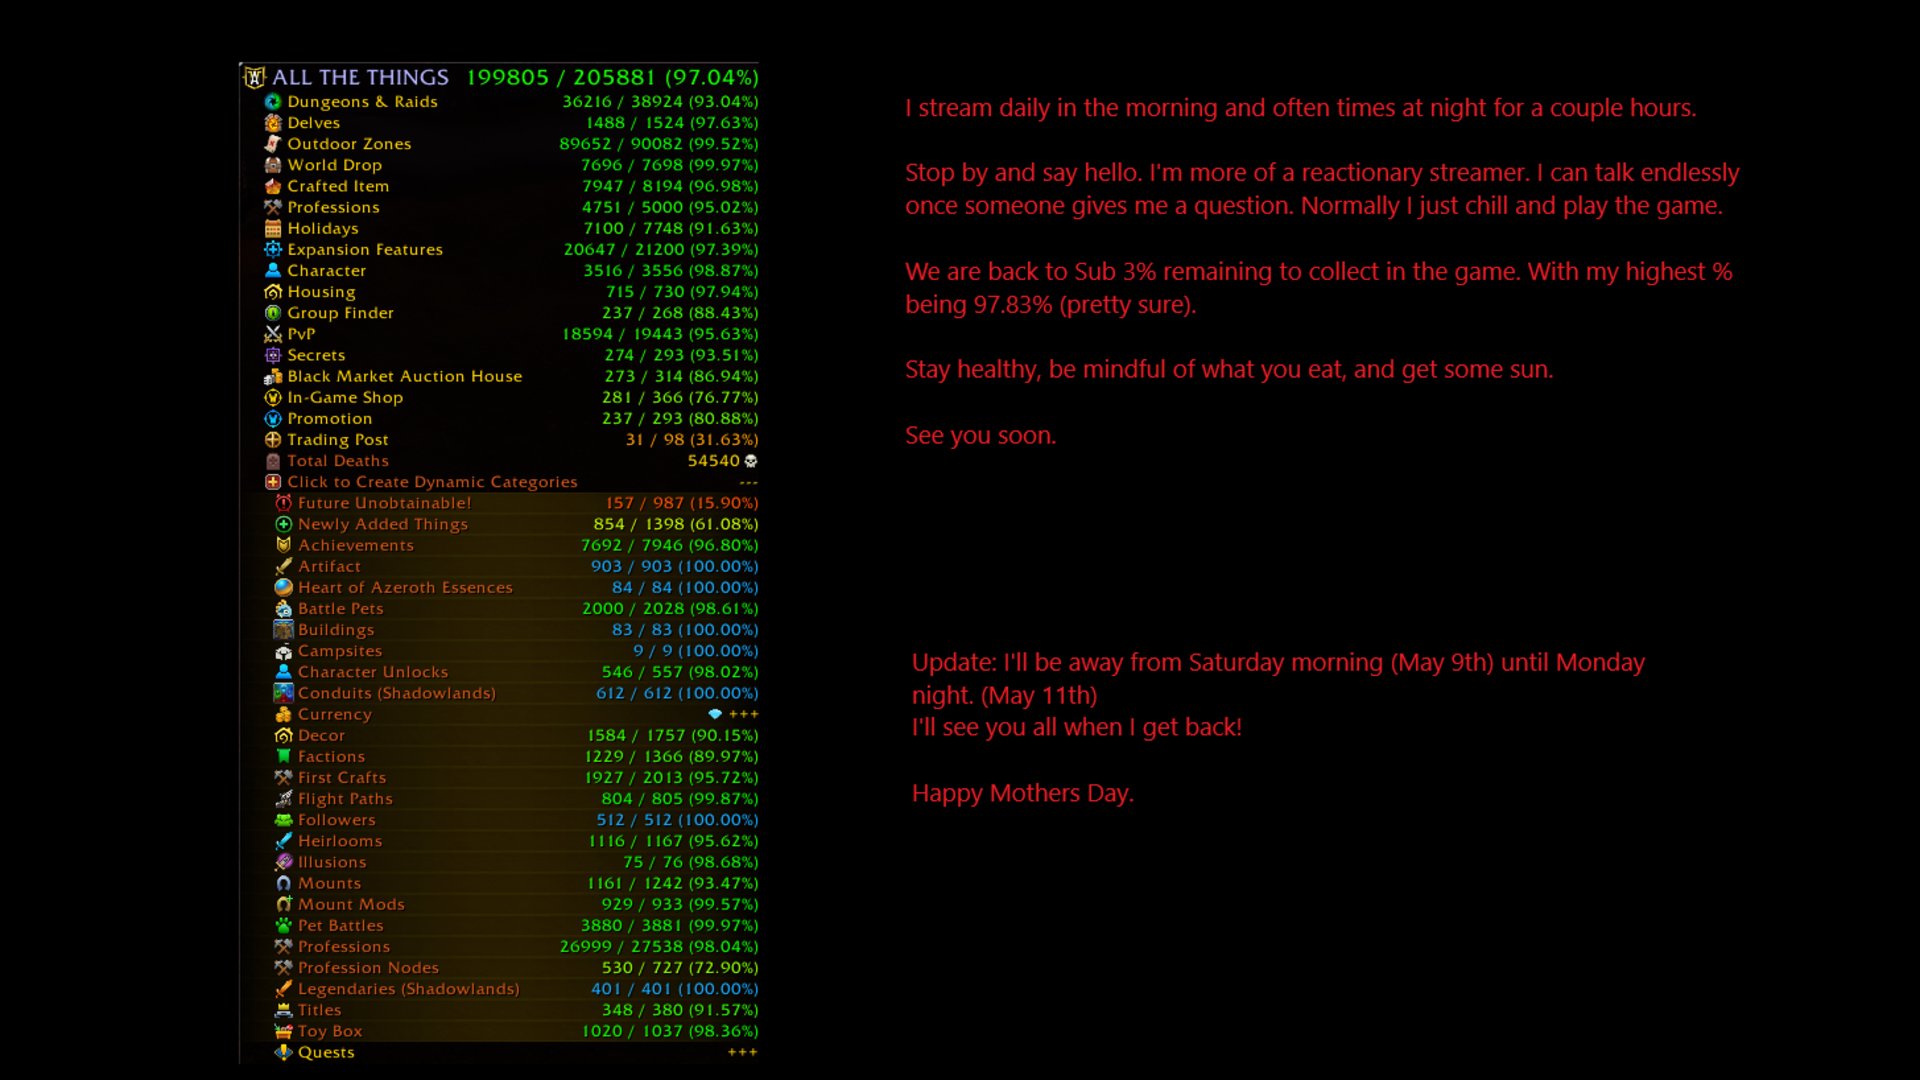The image size is (1920, 1080).
Task: Click the Expansion Features icon
Action: (272, 249)
